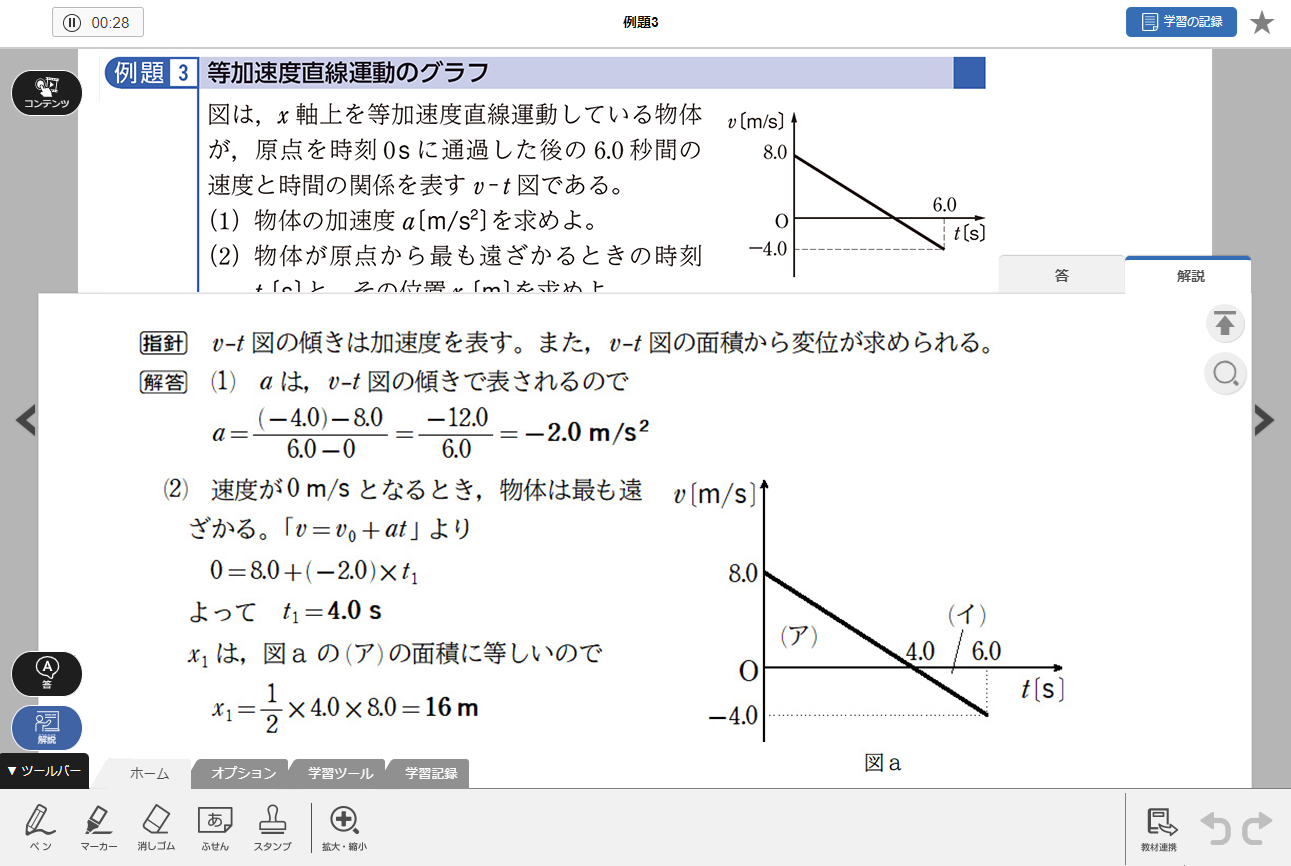Add a ふせん sticky note
The width and height of the screenshot is (1291, 866).
[x=215, y=828]
